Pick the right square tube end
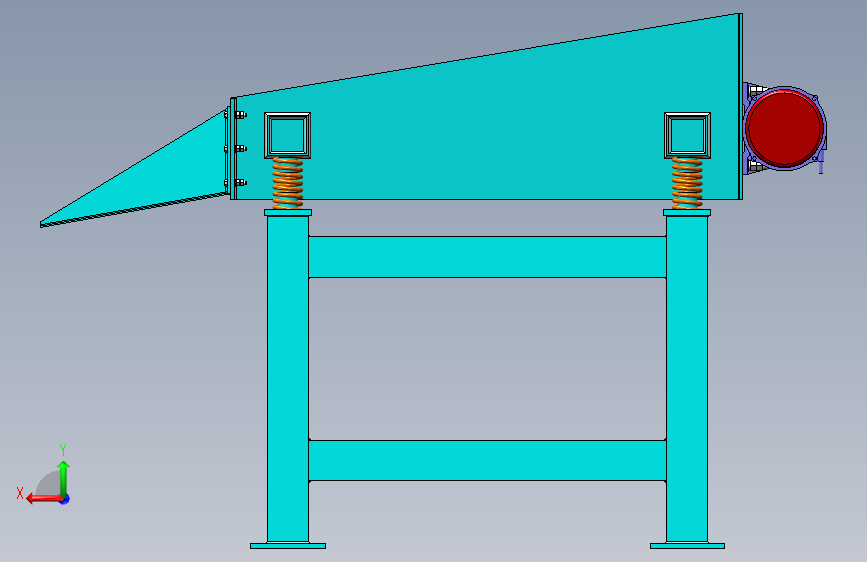867x562 pixels. (x=687, y=135)
